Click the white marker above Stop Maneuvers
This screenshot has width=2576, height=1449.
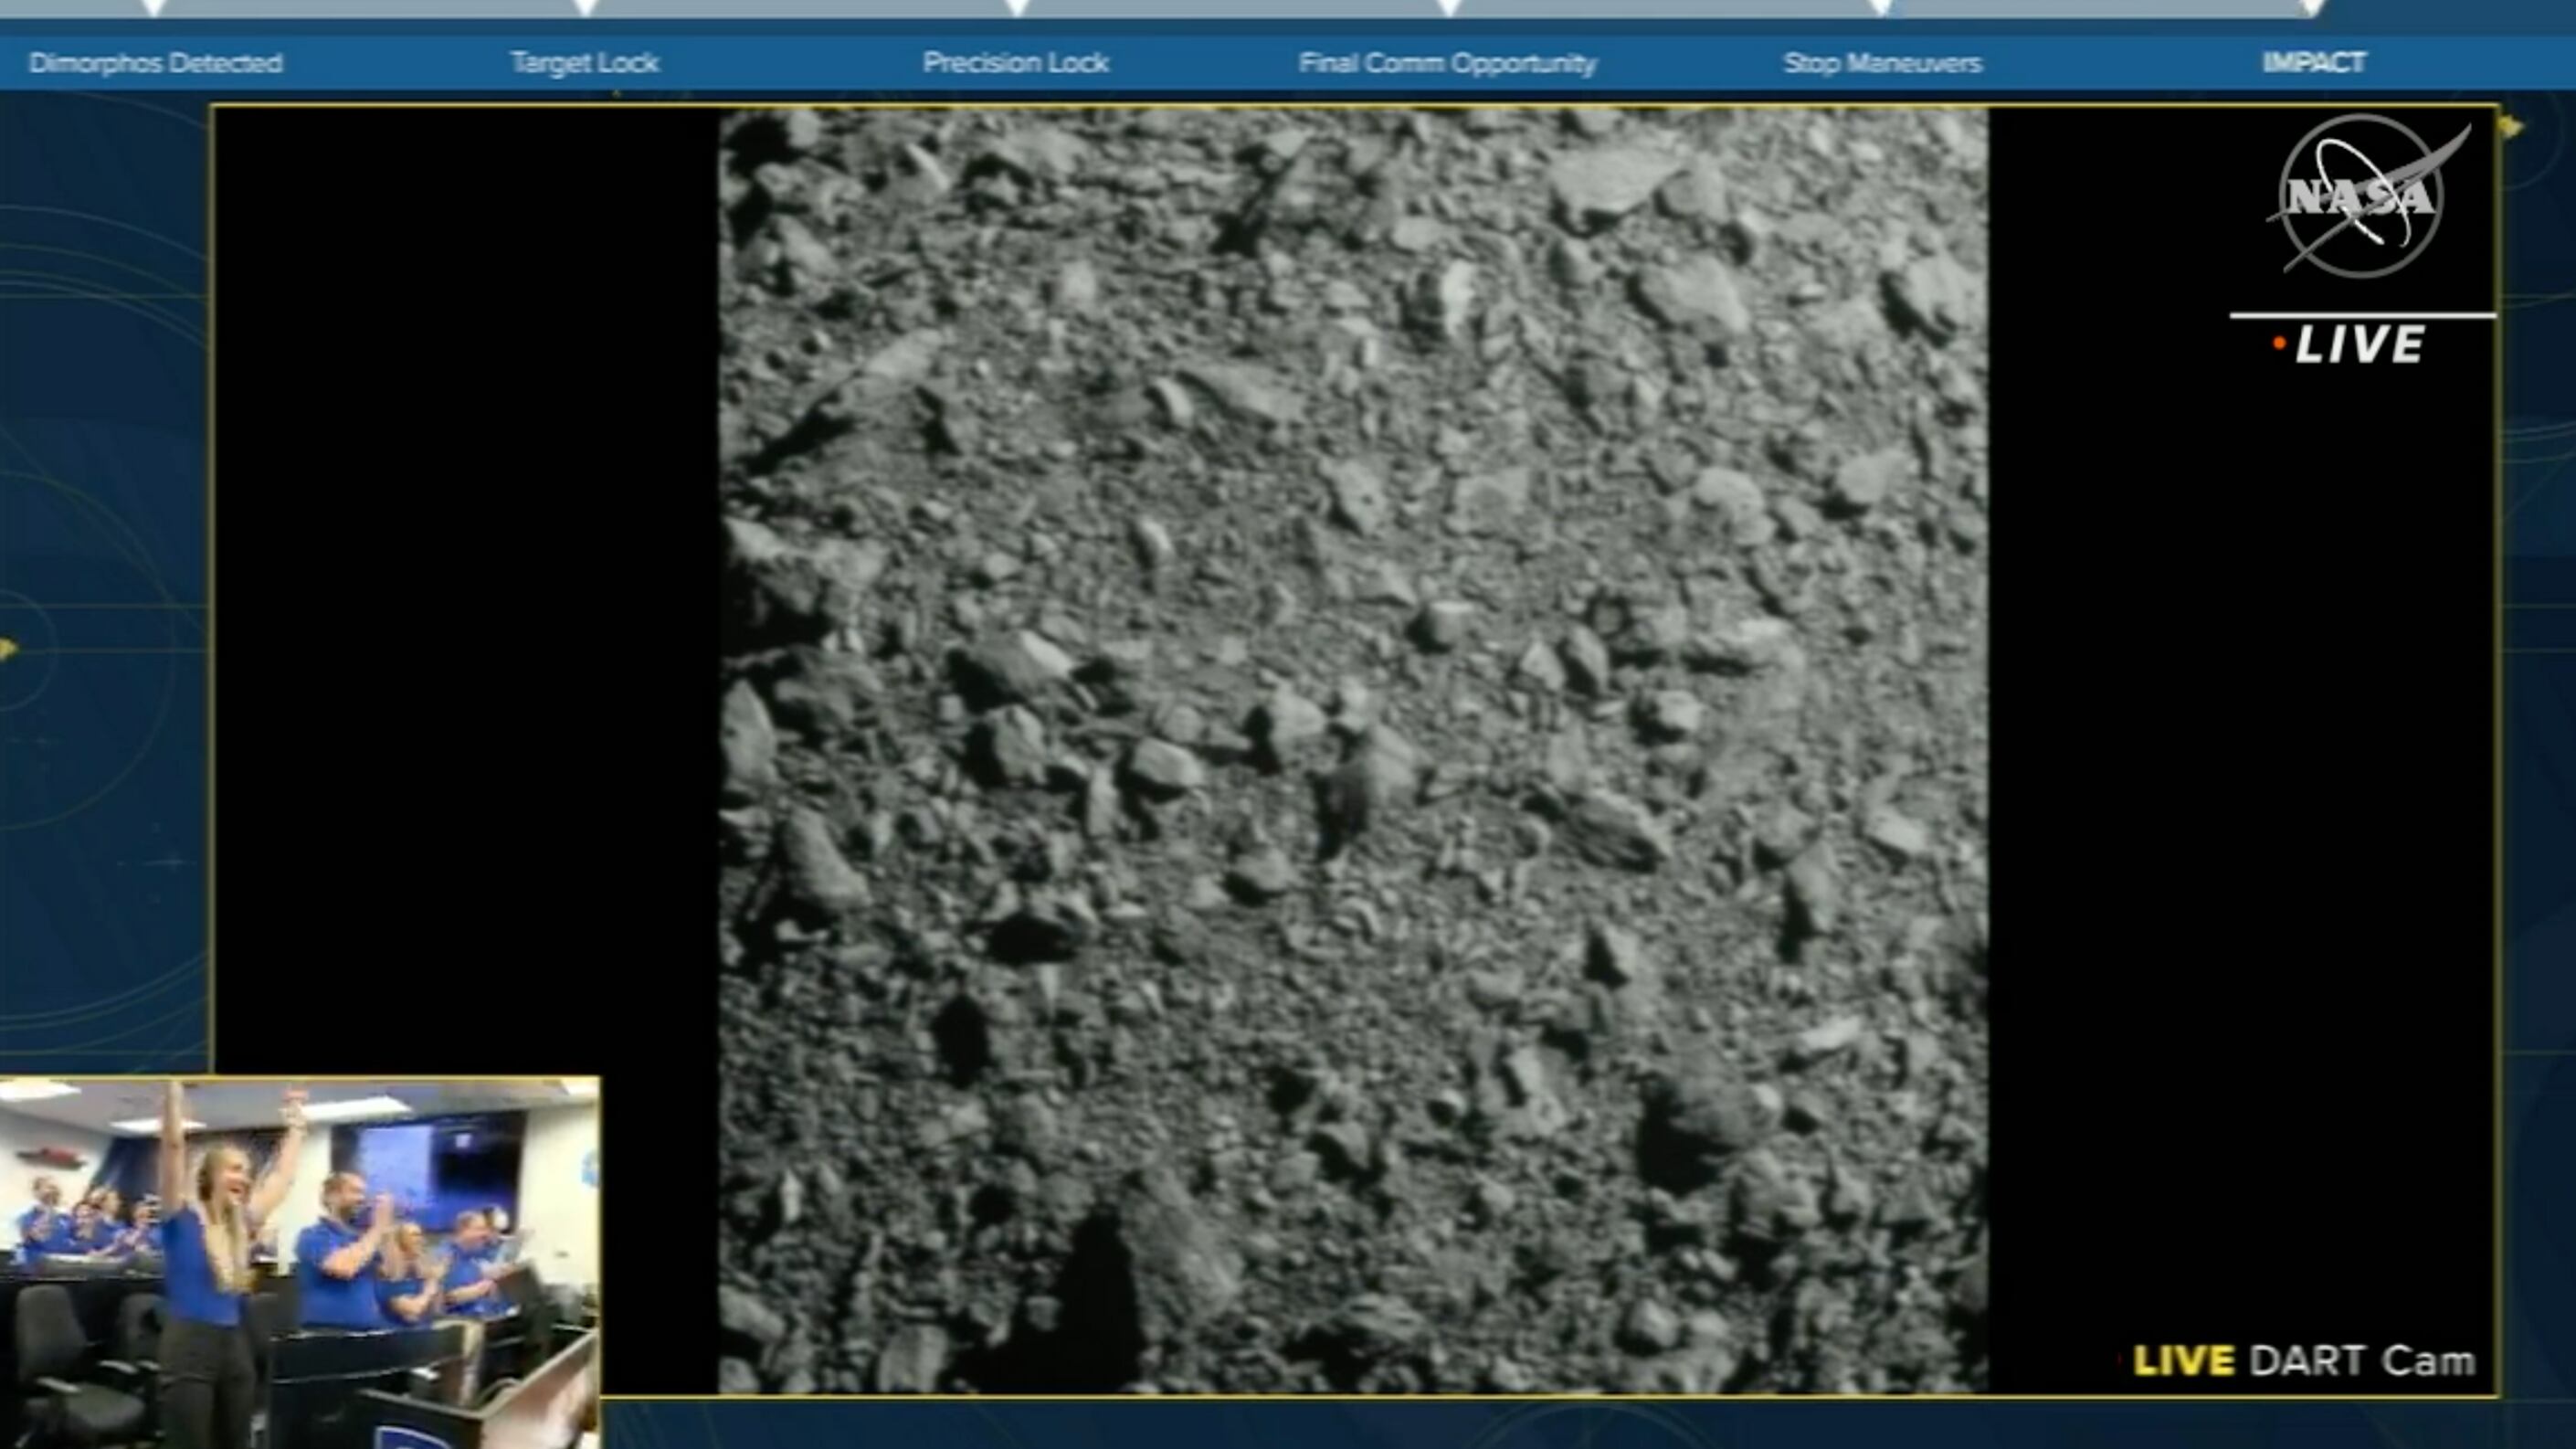click(1881, 8)
